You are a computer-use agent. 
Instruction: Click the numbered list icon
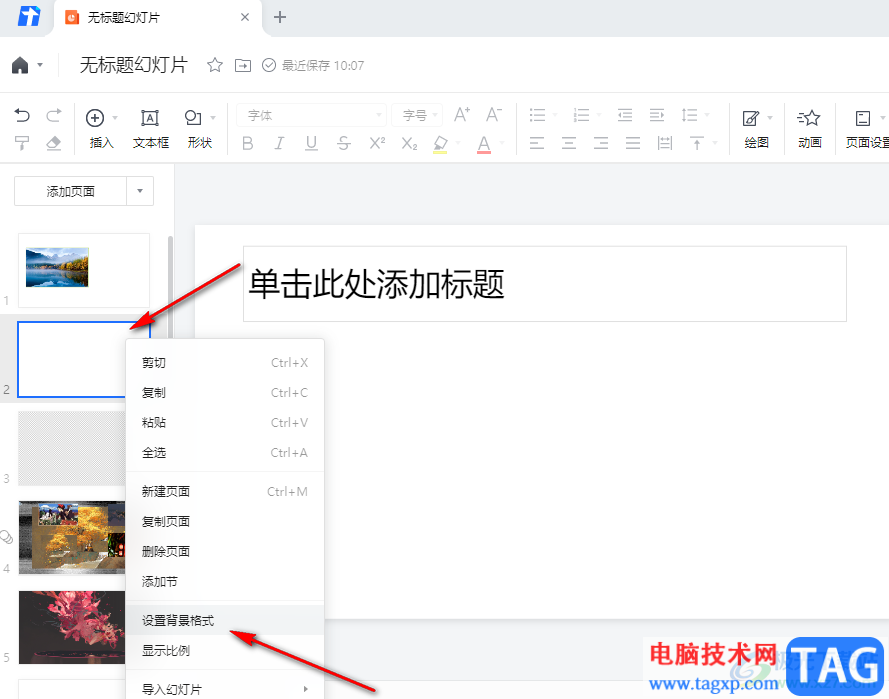581,116
